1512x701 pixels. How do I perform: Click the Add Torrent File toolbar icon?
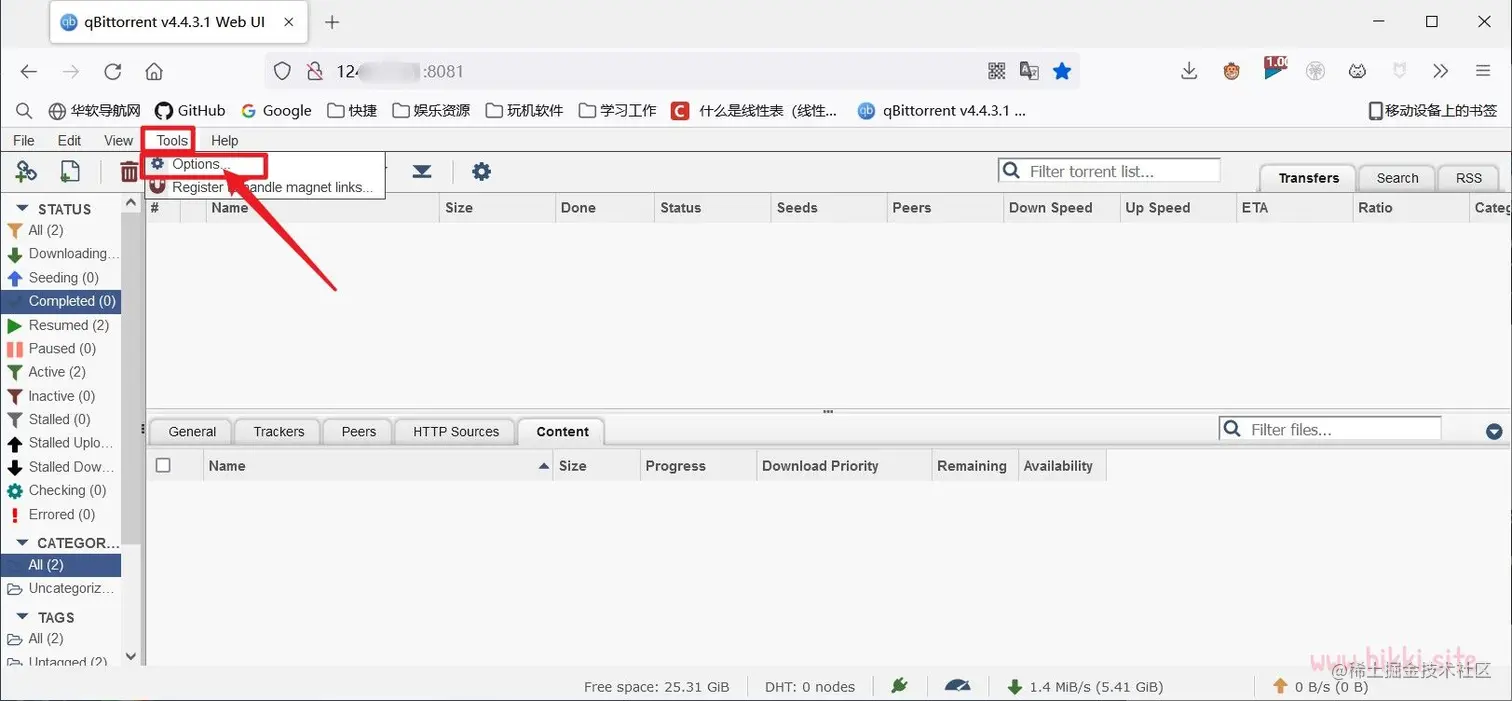70,172
